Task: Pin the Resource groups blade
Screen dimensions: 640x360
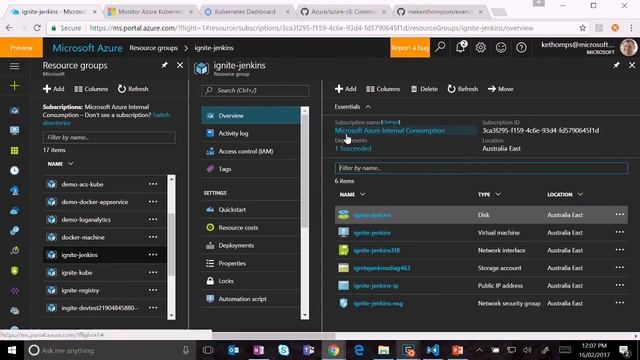Action: 164,65
